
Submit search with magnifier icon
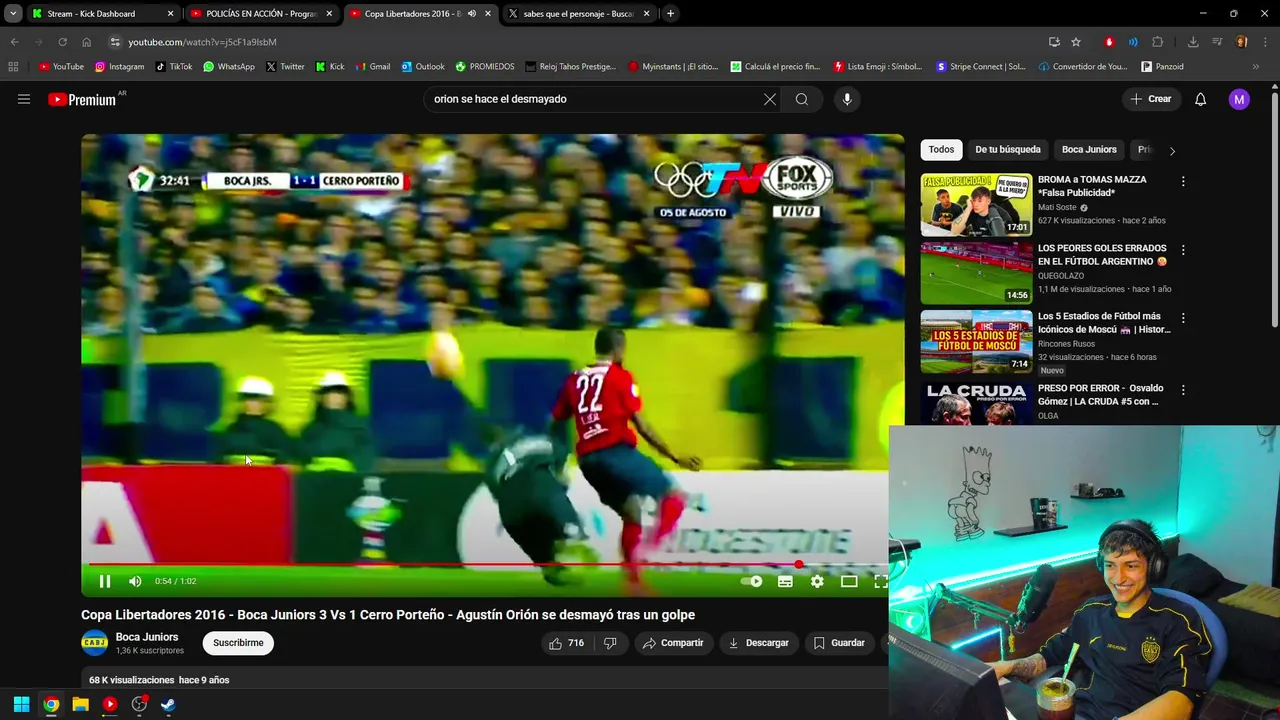click(802, 99)
